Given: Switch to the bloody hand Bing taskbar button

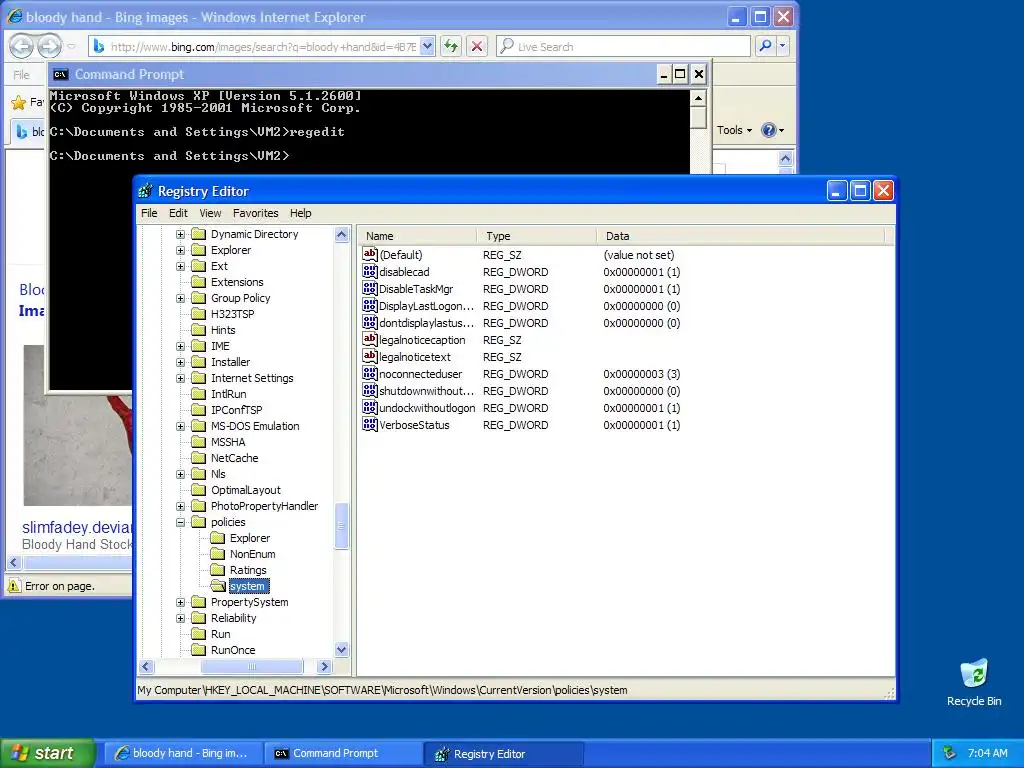Looking at the screenshot, I should tap(182, 753).
